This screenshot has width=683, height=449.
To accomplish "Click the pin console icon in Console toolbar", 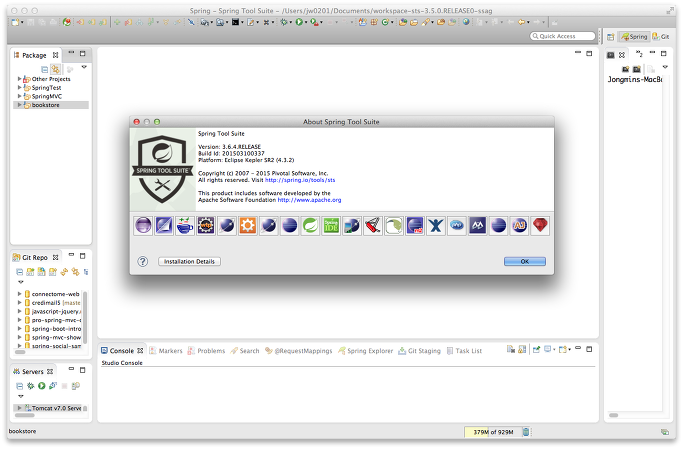I will [x=537, y=349].
